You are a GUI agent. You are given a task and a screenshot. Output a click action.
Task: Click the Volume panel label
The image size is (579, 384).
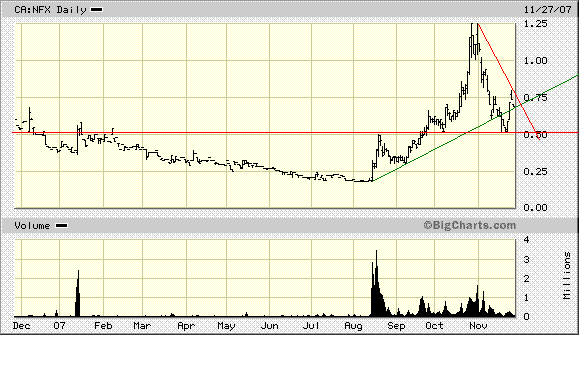32,226
